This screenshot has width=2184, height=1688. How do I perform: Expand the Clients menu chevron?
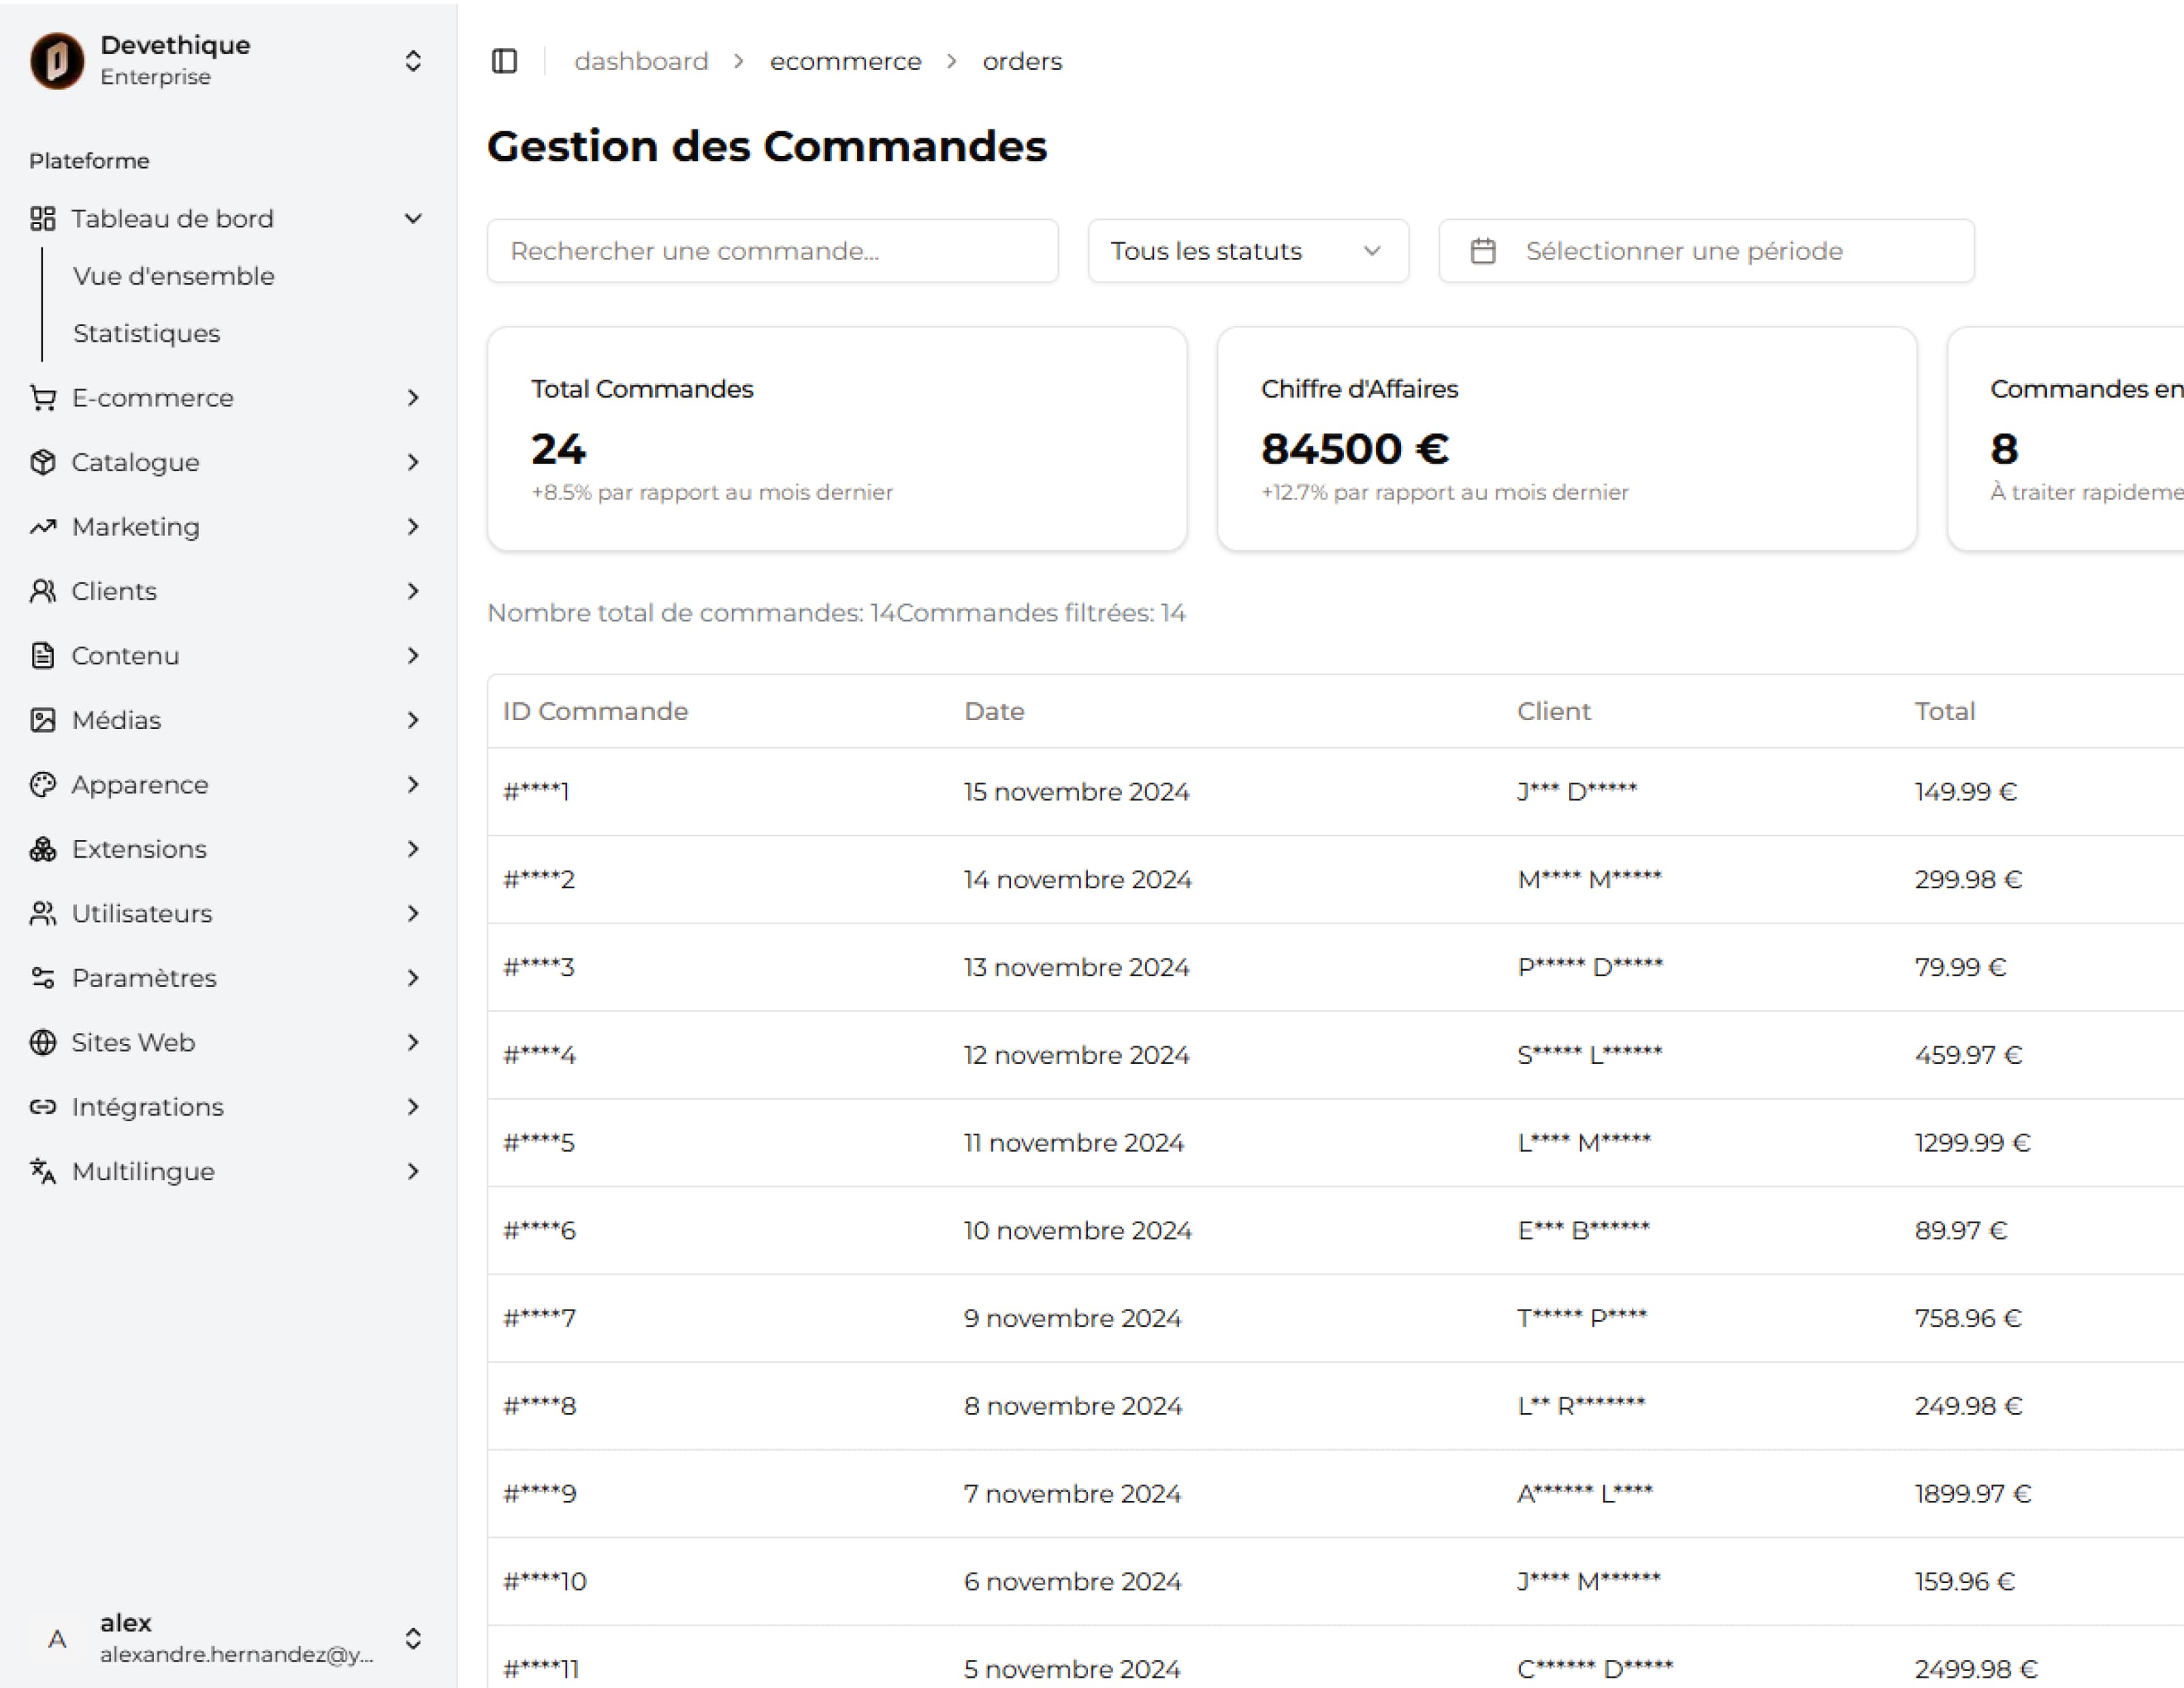(412, 591)
